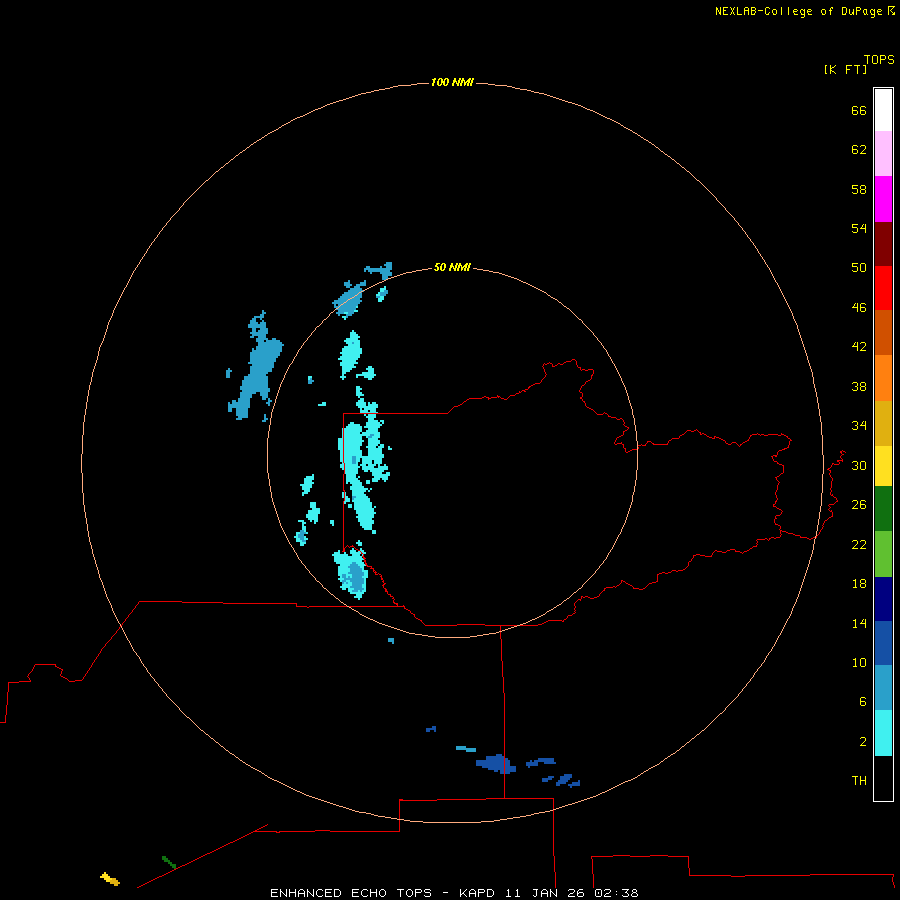This screenshot has height=900, width=900.
Task: Click the large light blue echo outside 50 NMI ring
Action: (x=258, y=368)
